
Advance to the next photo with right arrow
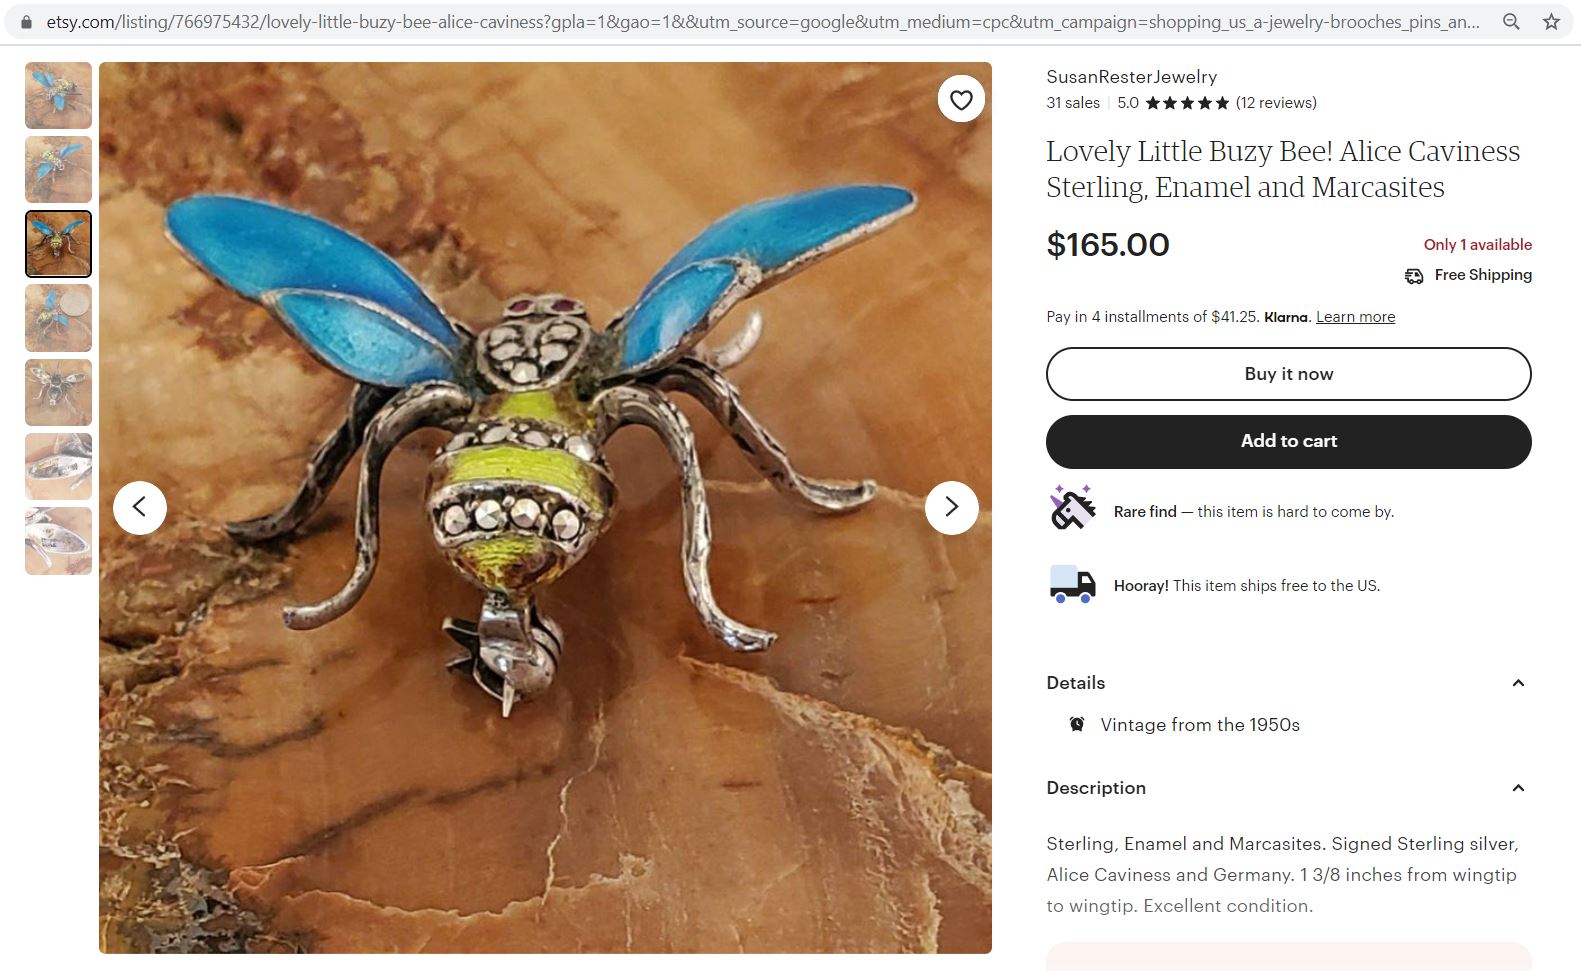(951, 507)
